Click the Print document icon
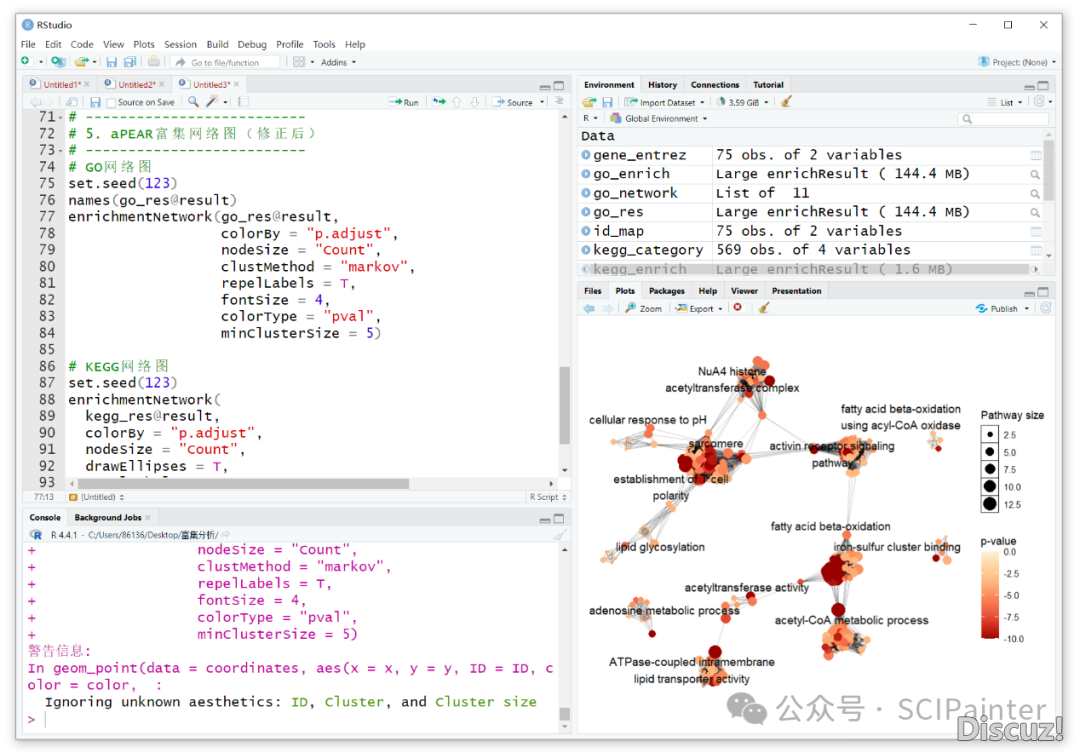Image resolution: width=1080 pixels, height=753 pixels. point(154,62)
